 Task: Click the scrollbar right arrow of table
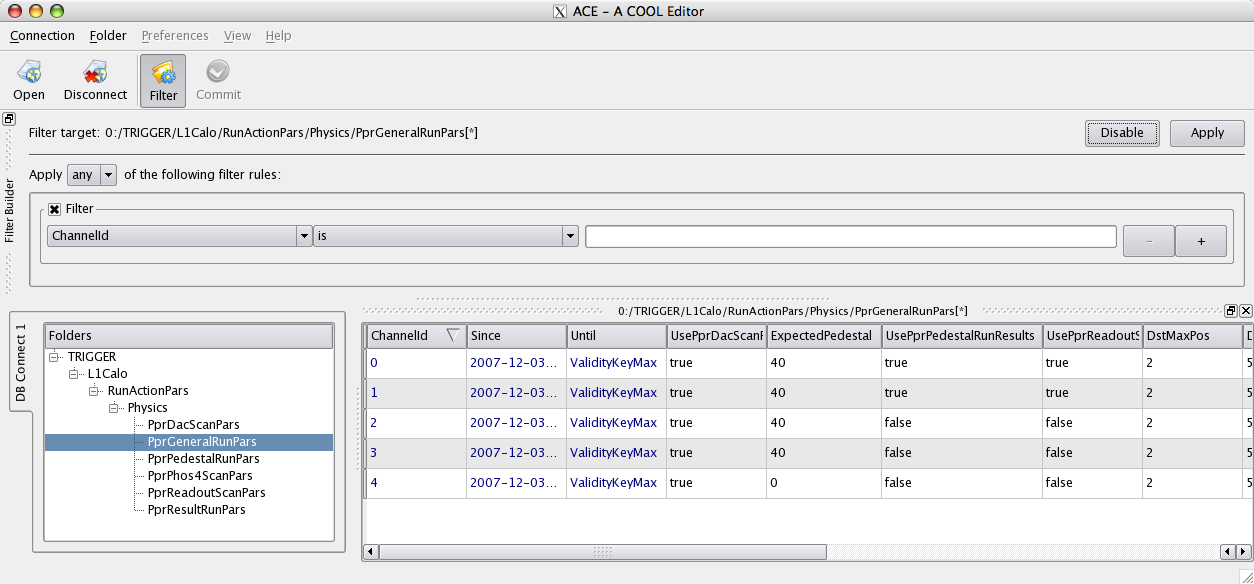click(x=1243, y=551)
